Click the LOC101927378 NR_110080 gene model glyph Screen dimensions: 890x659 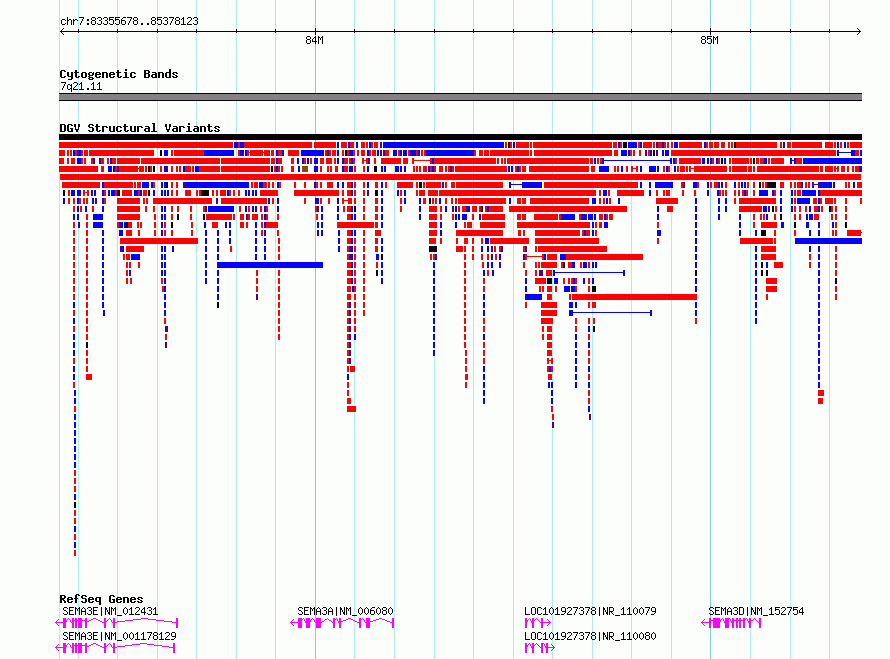pos(540,648)
